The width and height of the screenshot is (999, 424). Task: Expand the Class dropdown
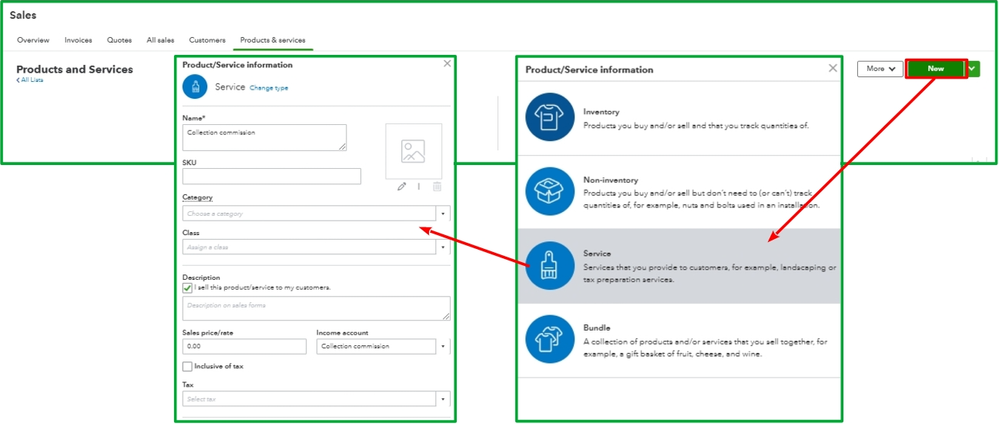pyautogui.click(x=316, y=247)
